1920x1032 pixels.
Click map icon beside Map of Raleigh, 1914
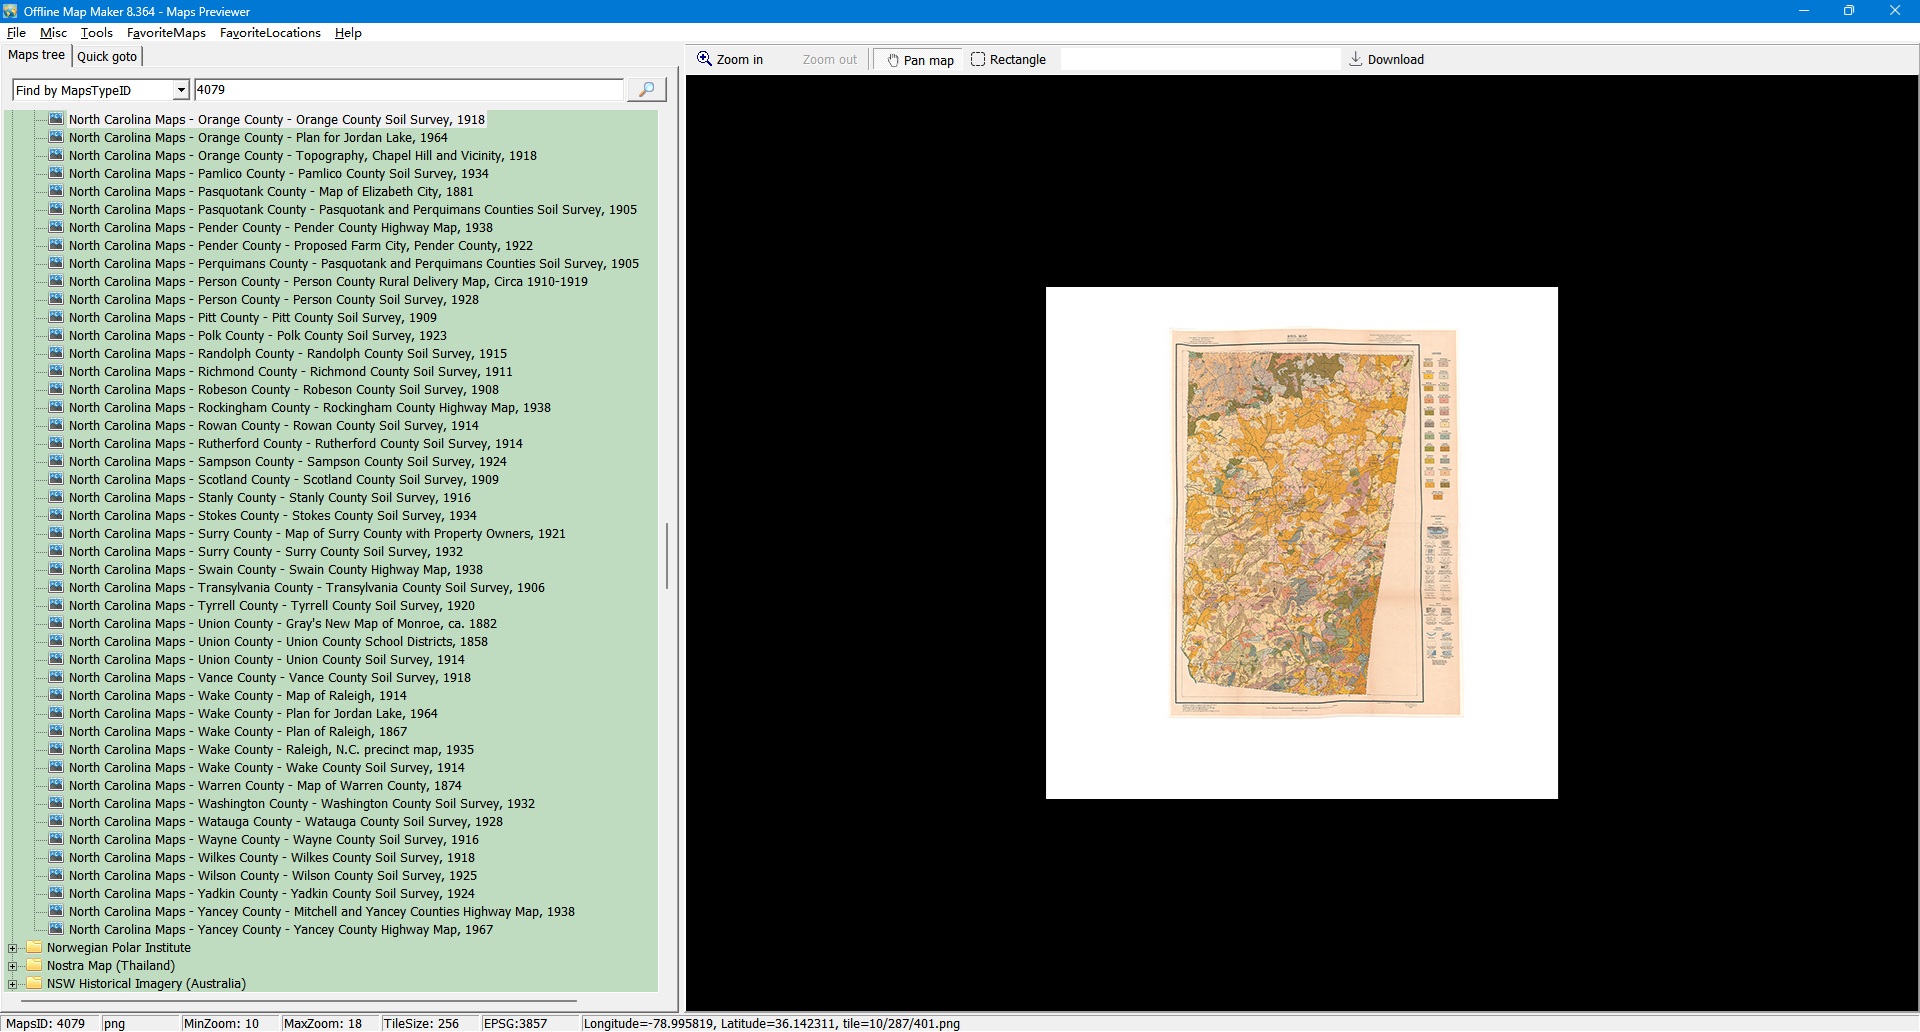pyautogui.click(x=57, y=696)
